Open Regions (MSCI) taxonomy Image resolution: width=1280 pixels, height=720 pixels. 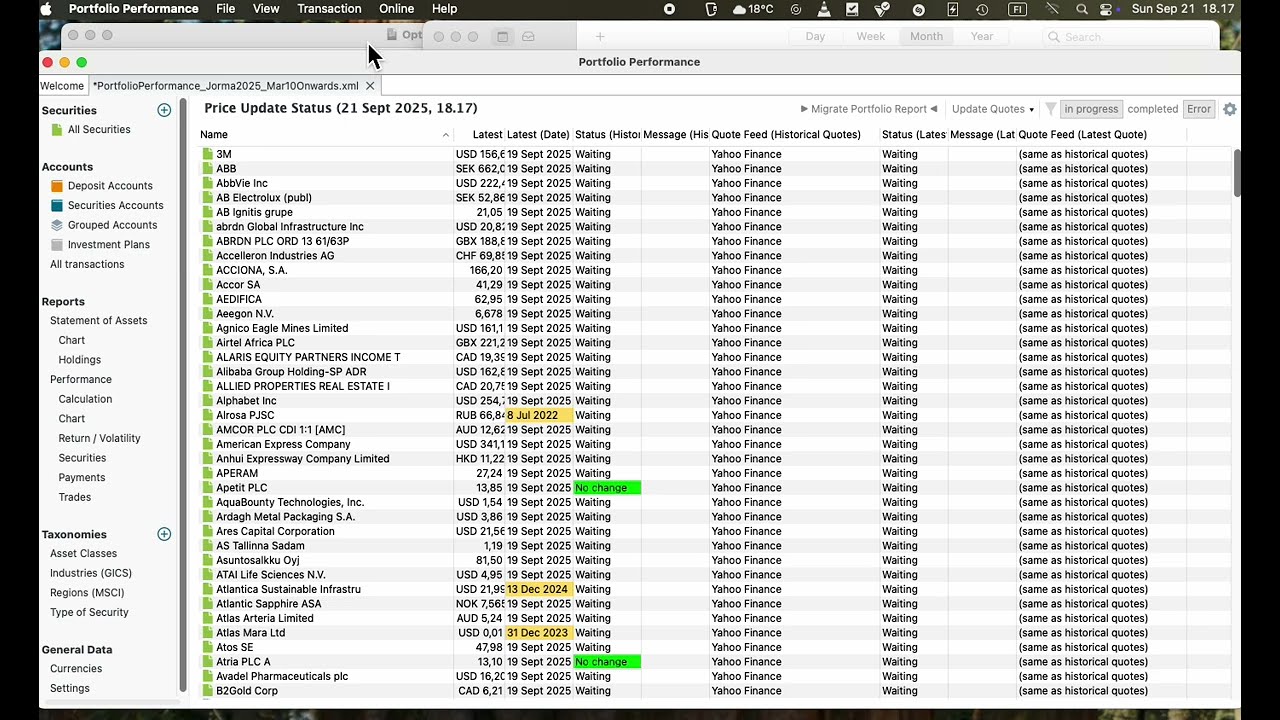(87, 593)
